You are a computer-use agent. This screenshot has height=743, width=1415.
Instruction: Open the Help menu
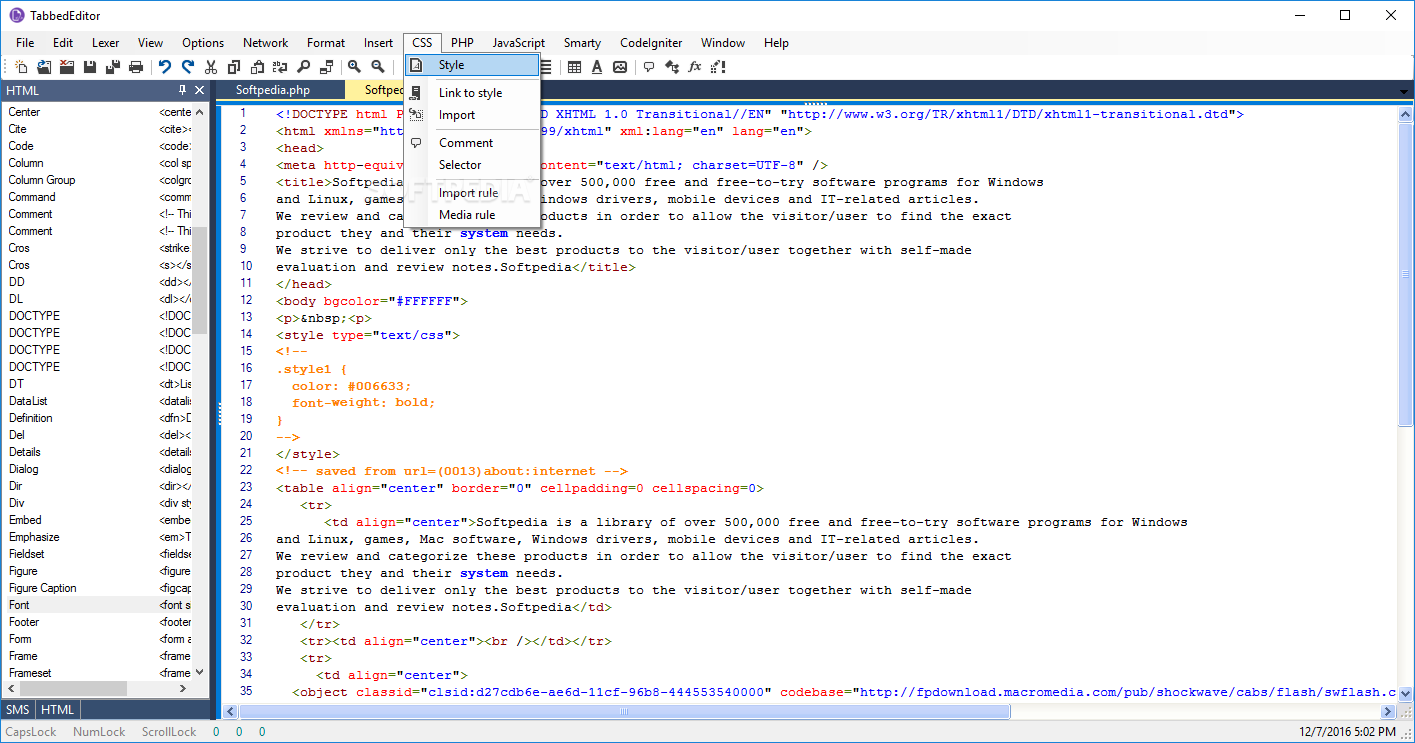tap(776, 43)
